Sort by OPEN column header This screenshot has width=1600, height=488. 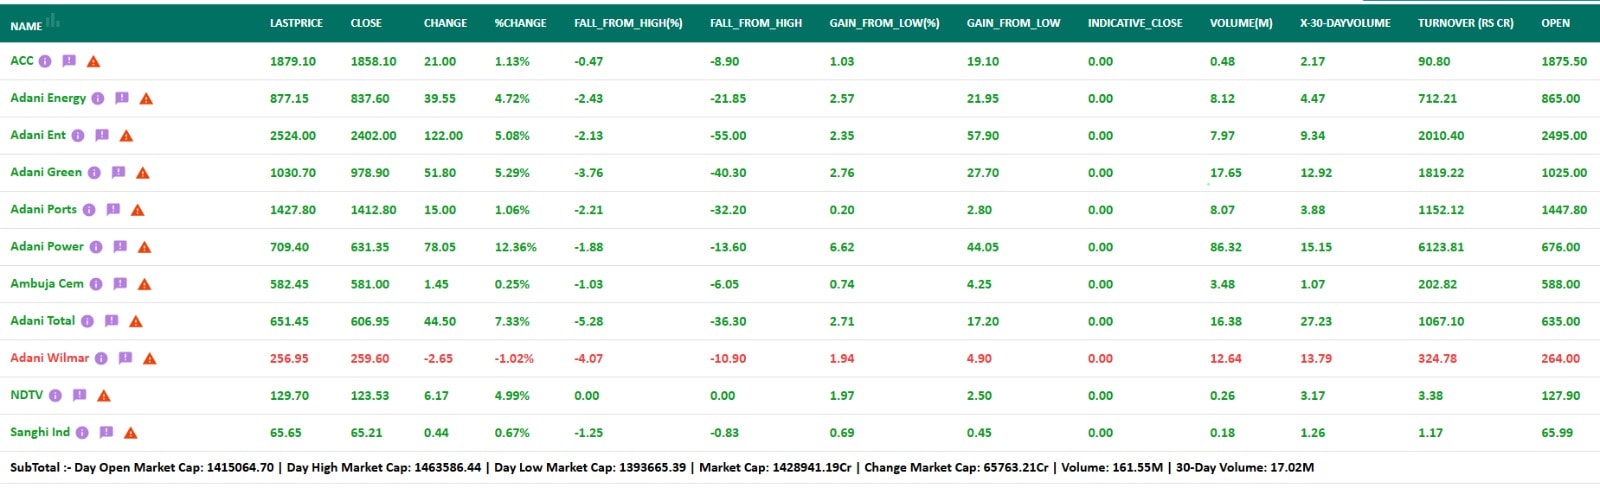point(1555,23)
